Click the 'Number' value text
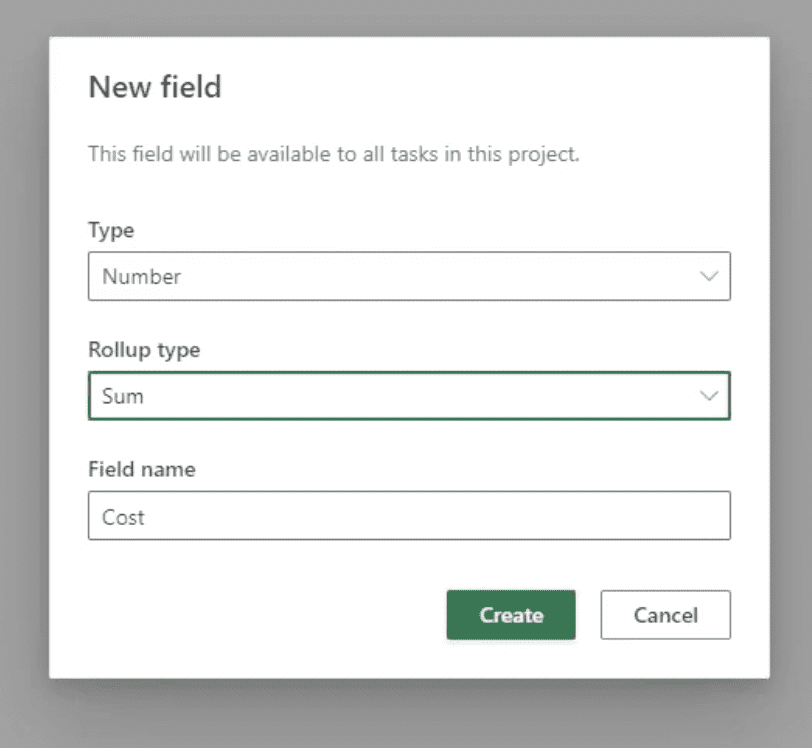Viewport: 812px width, 748px height. click(141, 277)
